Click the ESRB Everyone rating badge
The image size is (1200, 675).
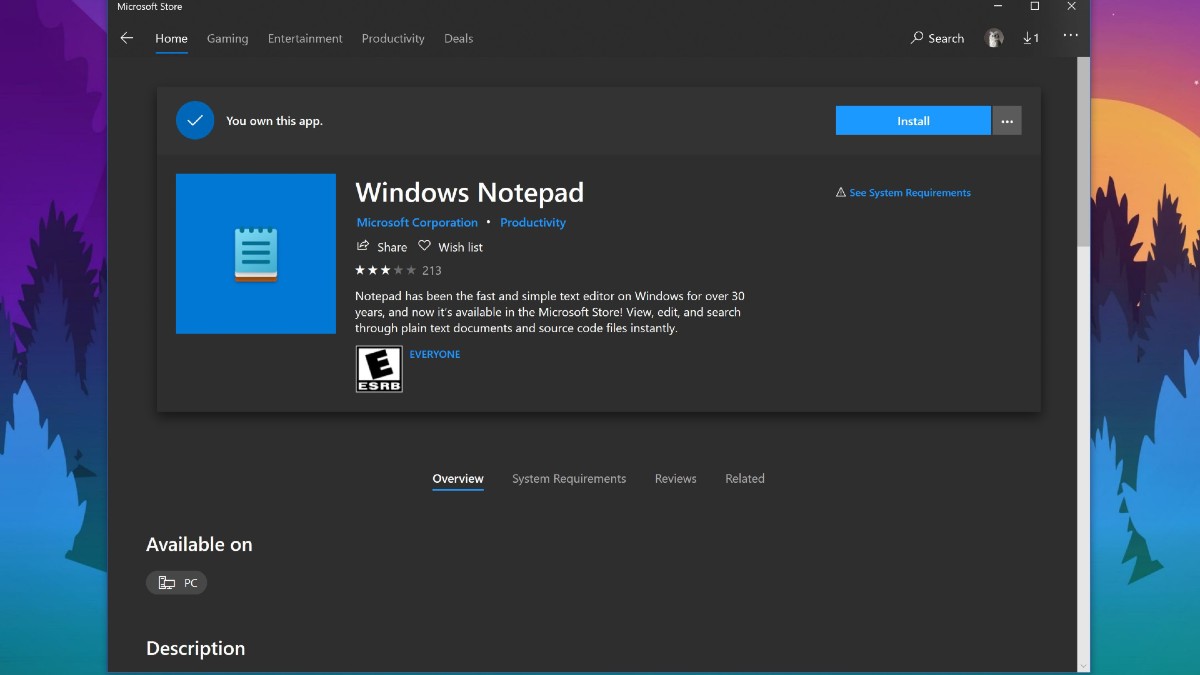[379, 369]
